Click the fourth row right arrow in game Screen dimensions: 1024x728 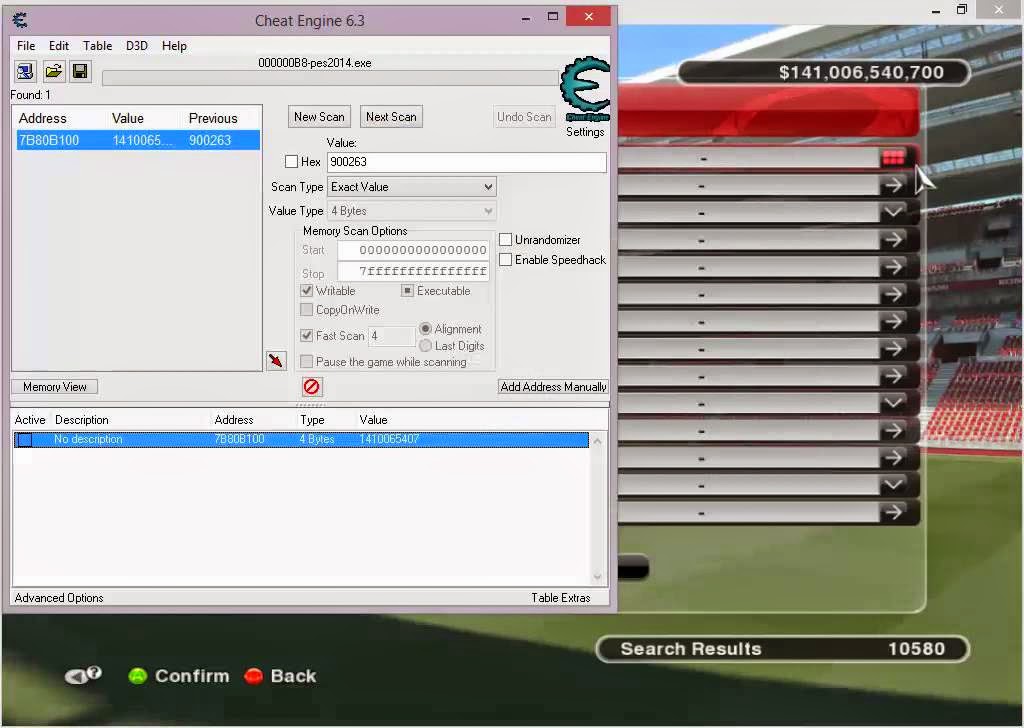click(893, 240)
